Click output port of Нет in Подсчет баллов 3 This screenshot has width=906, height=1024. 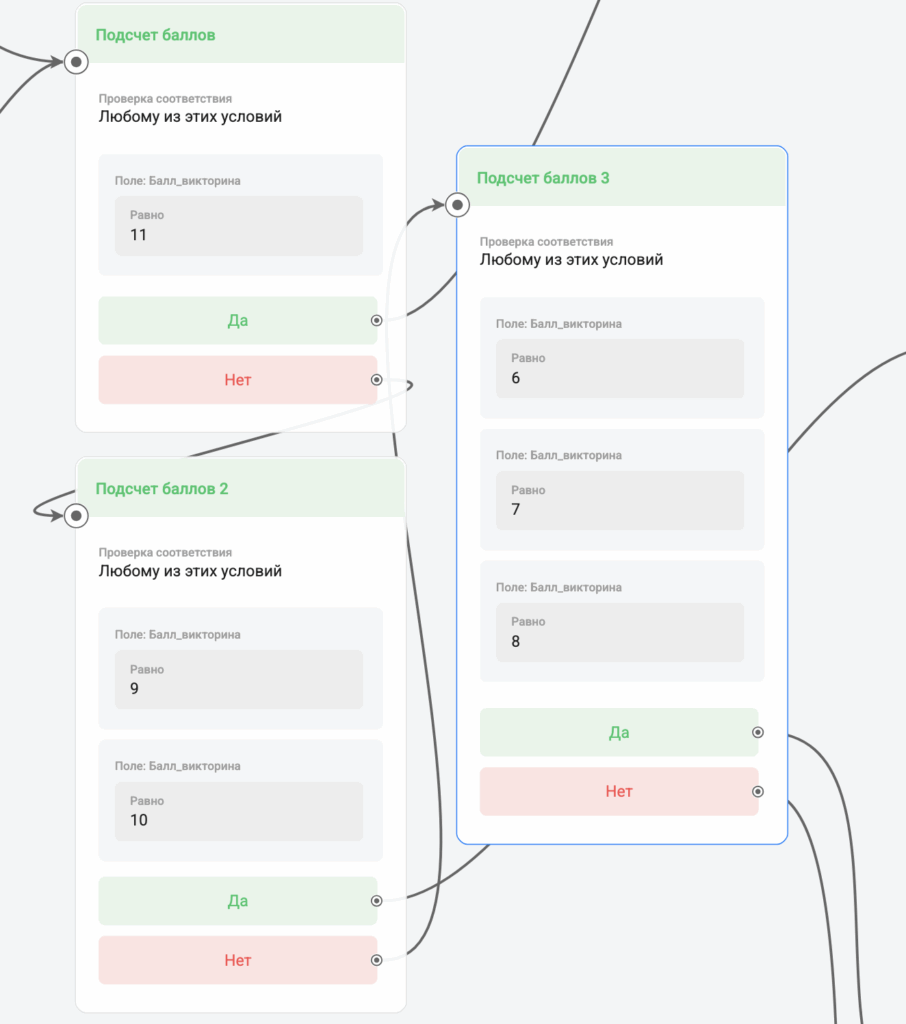[758, 792]
